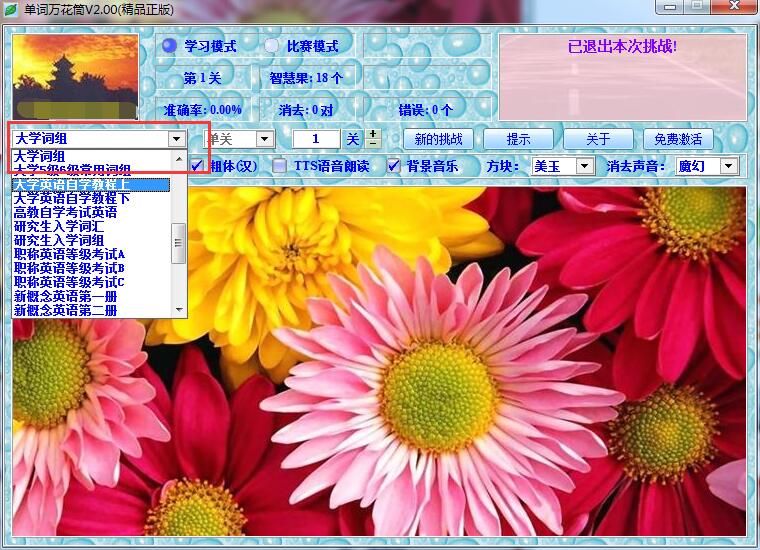Choose 大学英语自学教程上 from the list
The height and width of the screenshot is (550, 760).
click(x=91, y=185)
